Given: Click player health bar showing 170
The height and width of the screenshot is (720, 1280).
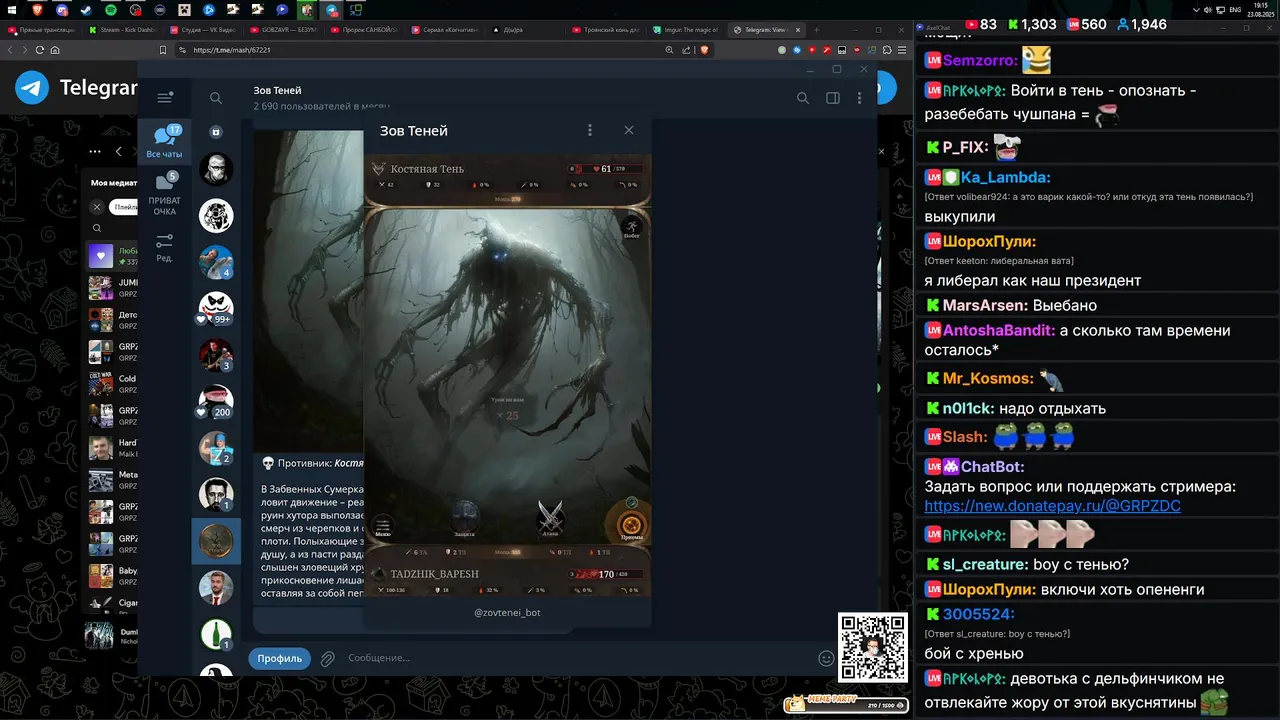Looking at the screenshot, I should [606, 574].
